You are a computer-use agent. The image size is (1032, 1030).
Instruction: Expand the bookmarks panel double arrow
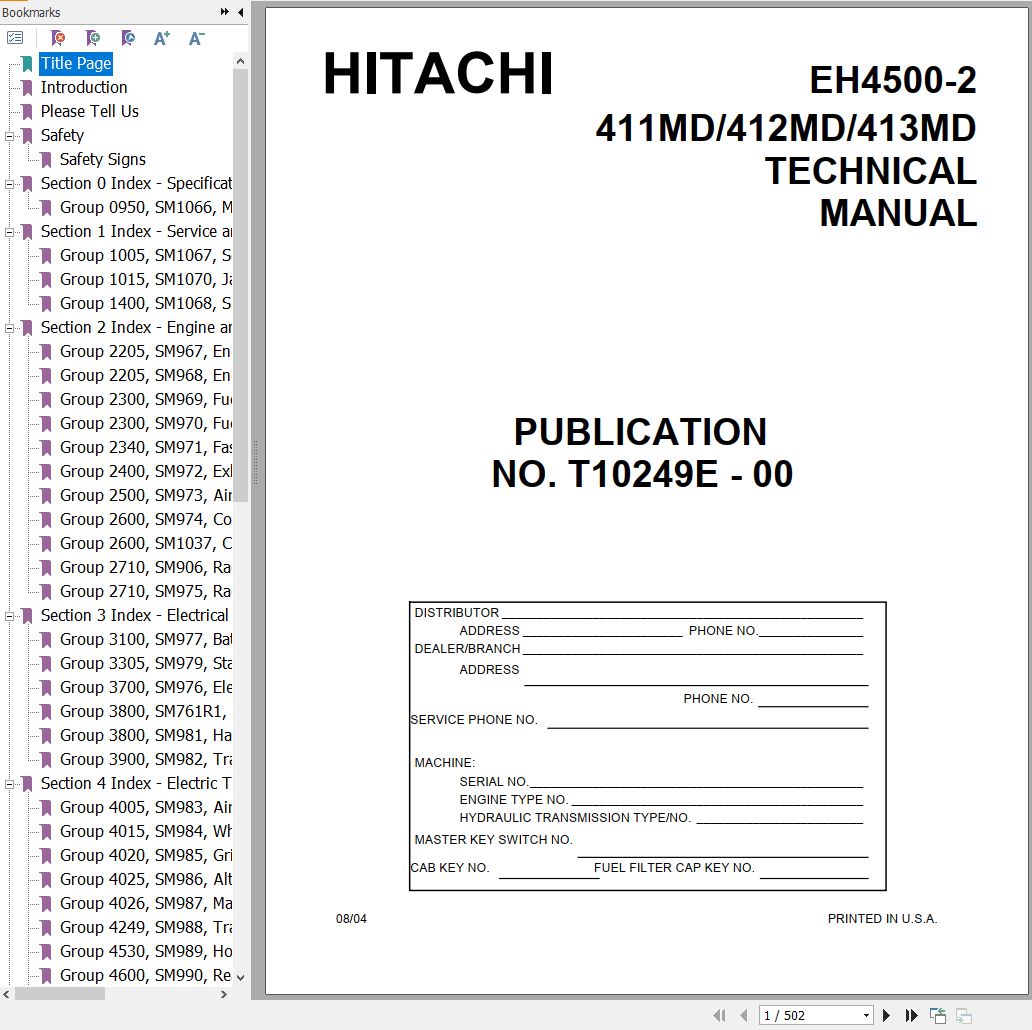pyautogui.click(x=224, y=12)
